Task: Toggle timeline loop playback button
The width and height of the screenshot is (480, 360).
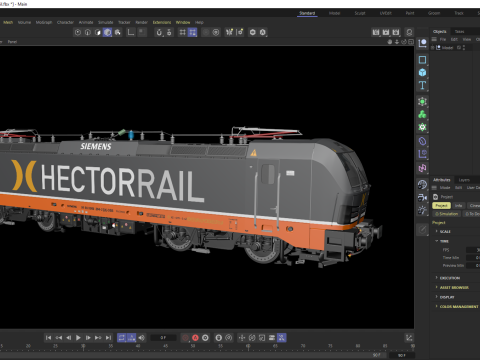Action: coord(122,338)
